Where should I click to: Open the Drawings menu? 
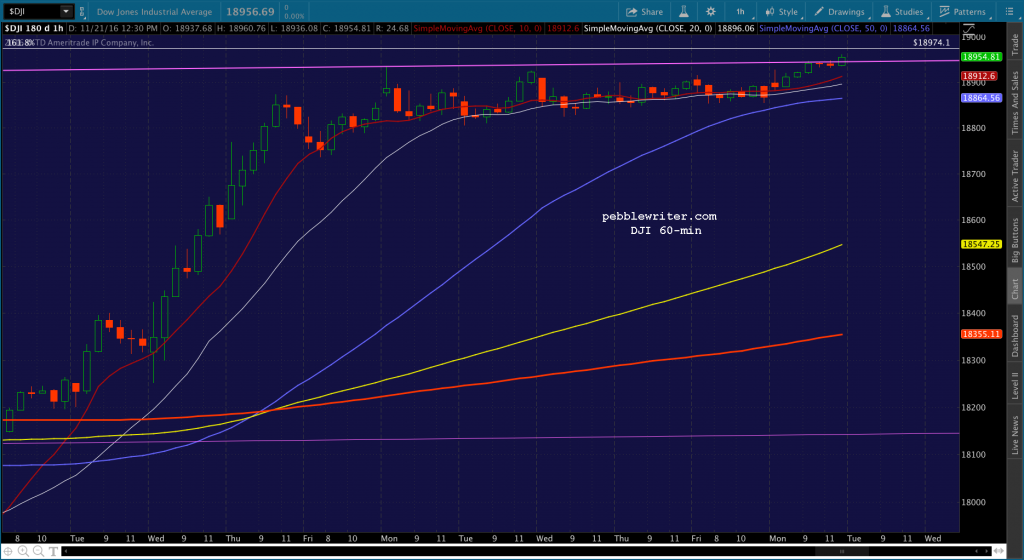tap(839, 12)
